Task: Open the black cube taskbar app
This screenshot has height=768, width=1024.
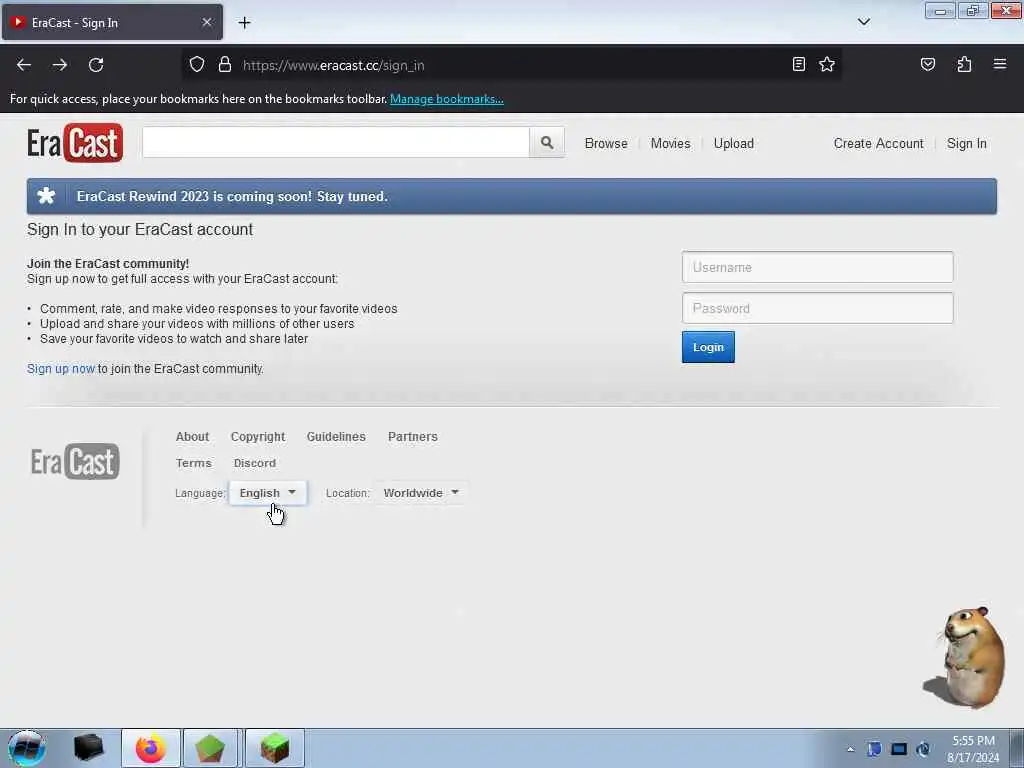Action: [x=89, y=748]
